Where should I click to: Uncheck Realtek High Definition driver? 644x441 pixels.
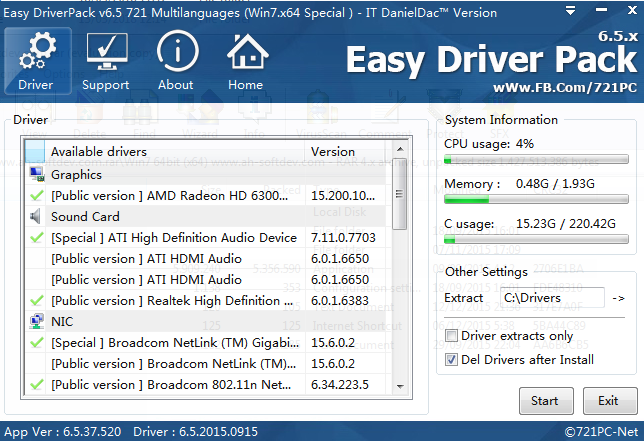(x=37, y=301)
